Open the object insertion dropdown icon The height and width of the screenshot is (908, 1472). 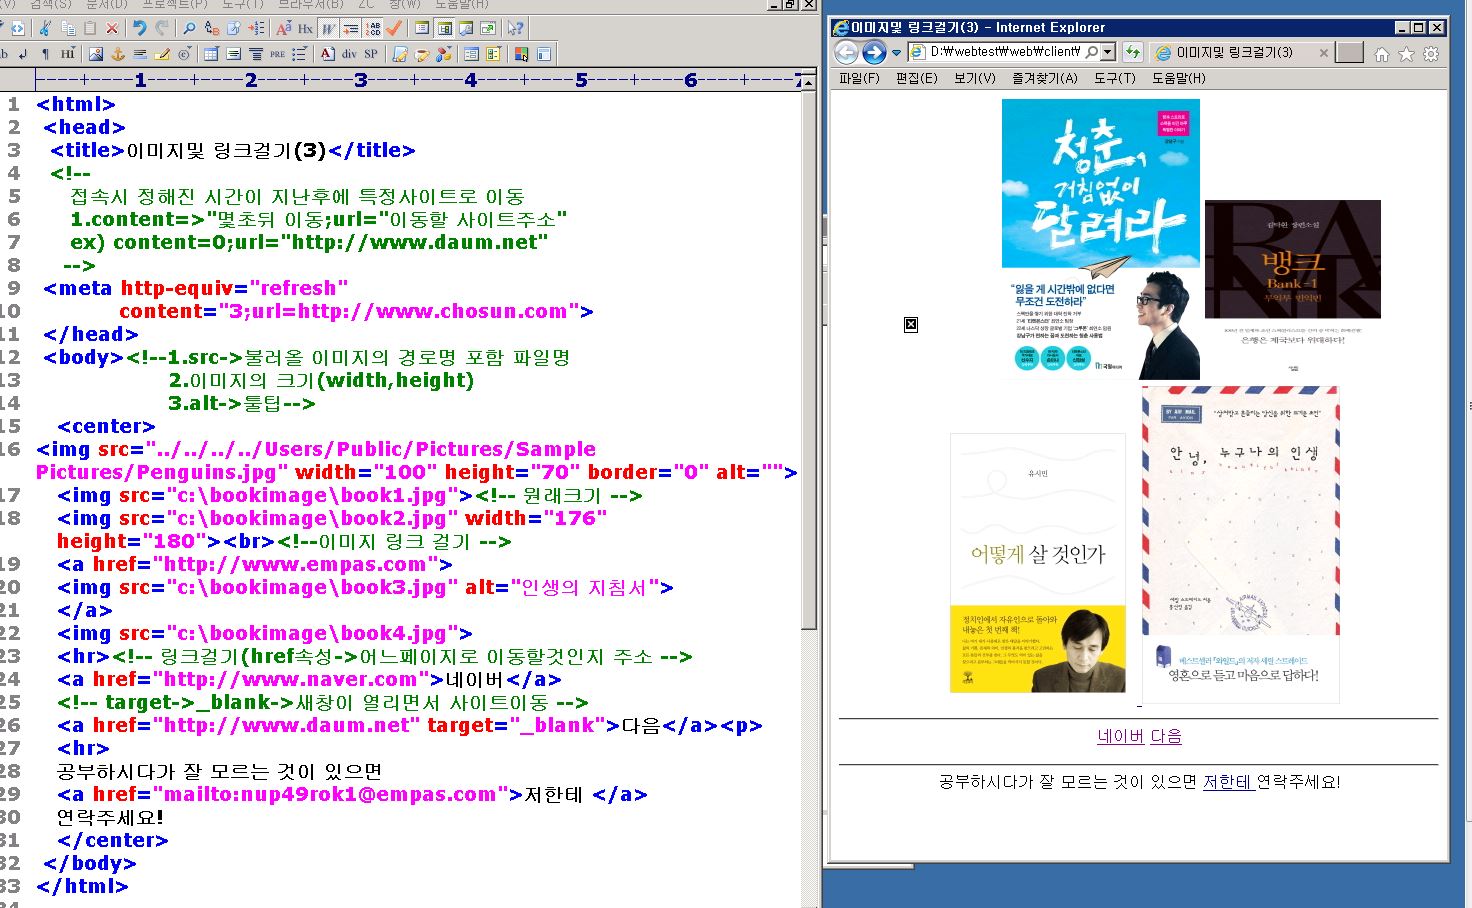tap(443, 53)
